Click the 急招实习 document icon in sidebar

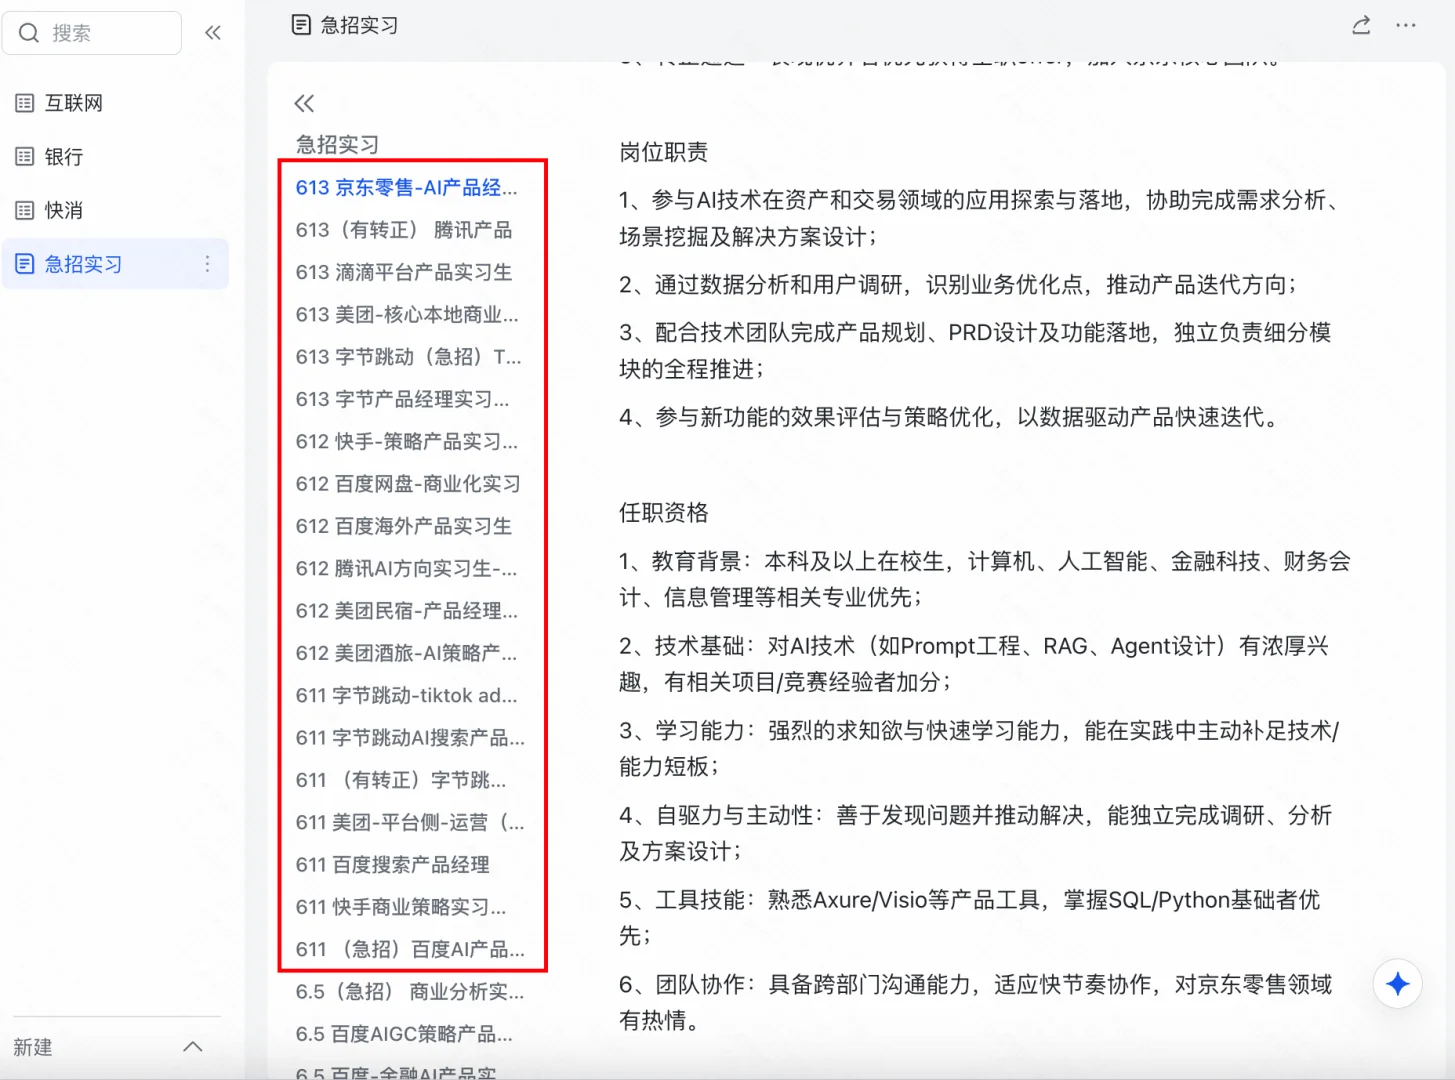click(x=25, y=264)
